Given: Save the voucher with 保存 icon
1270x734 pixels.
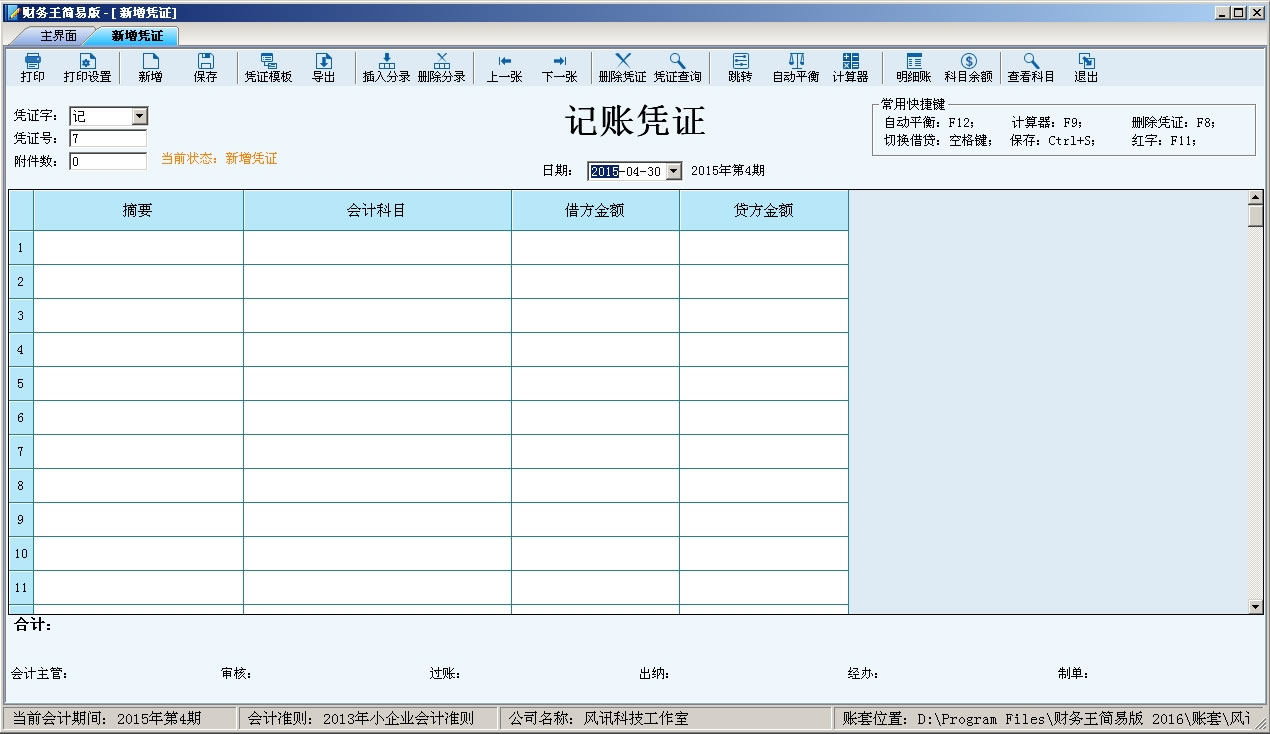Looking at the screenshot, I should tap(205, 68).
